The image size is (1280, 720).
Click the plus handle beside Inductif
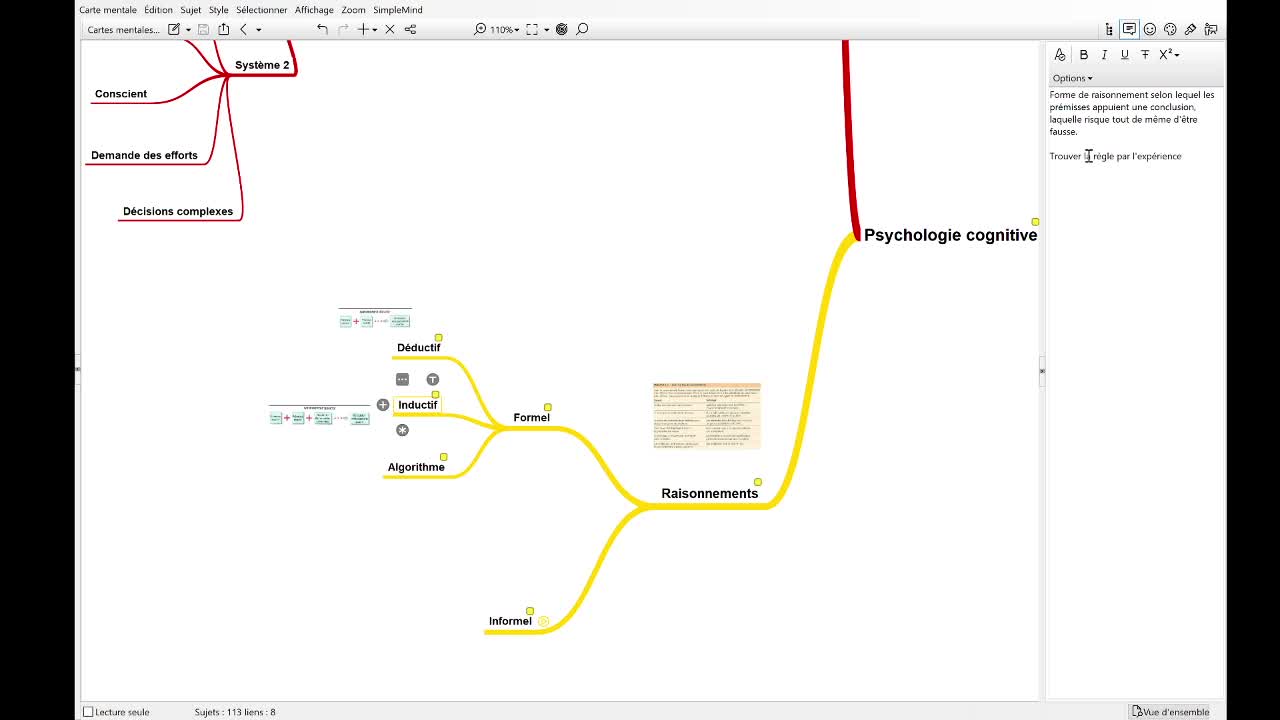383,405
